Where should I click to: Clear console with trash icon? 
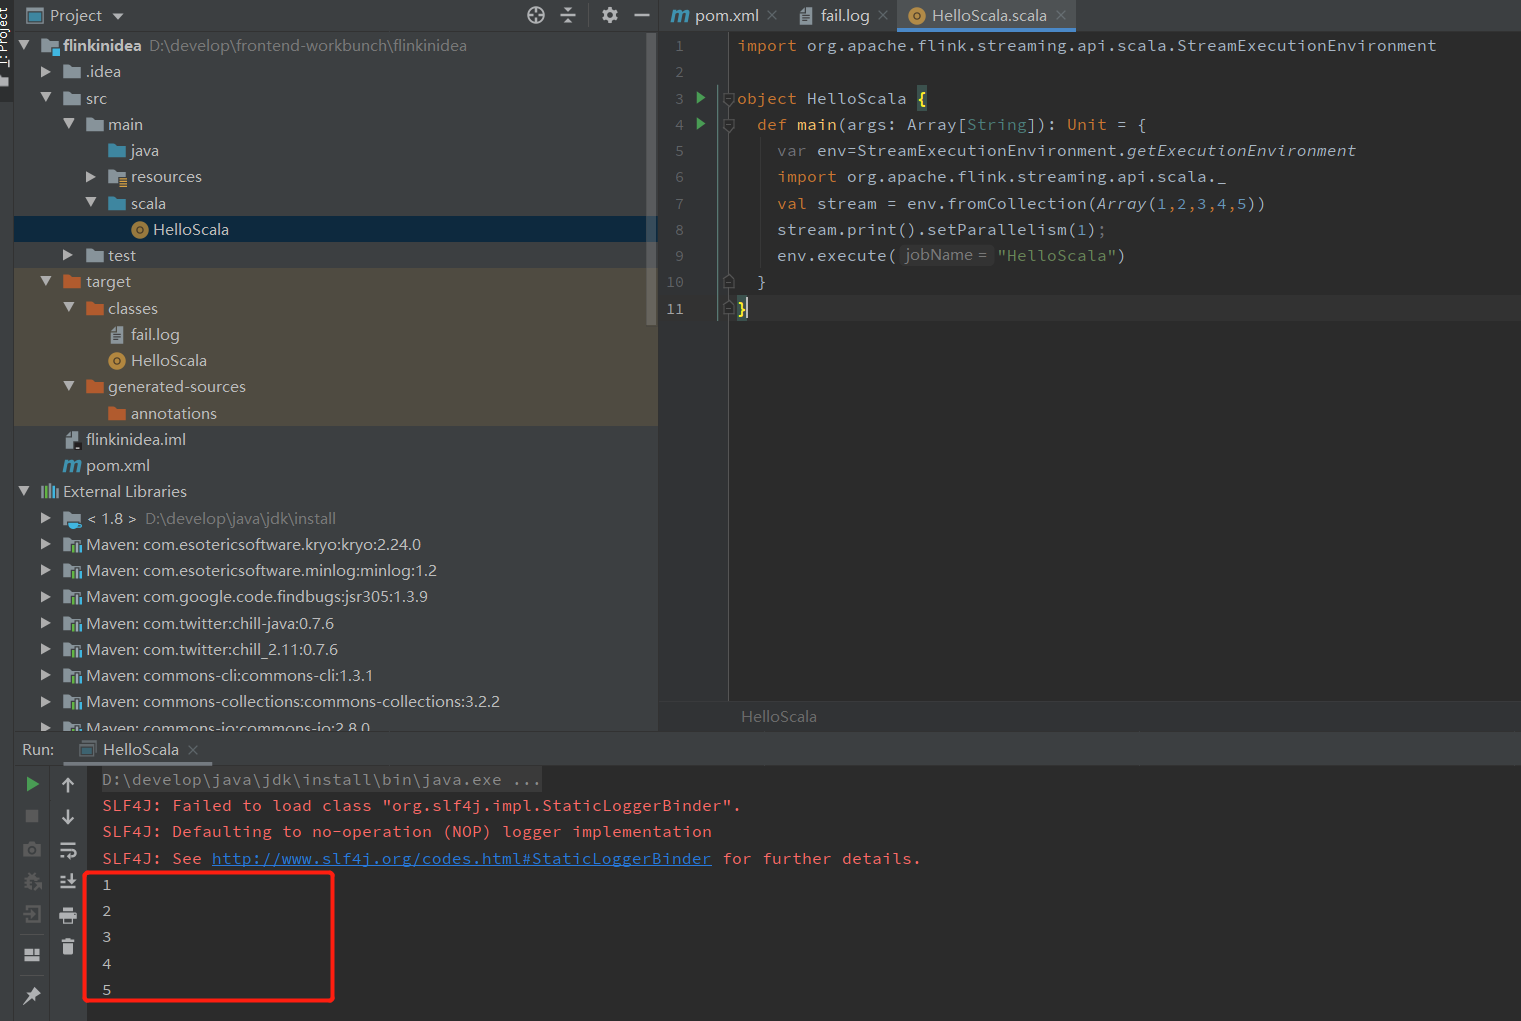coord(68,946)
